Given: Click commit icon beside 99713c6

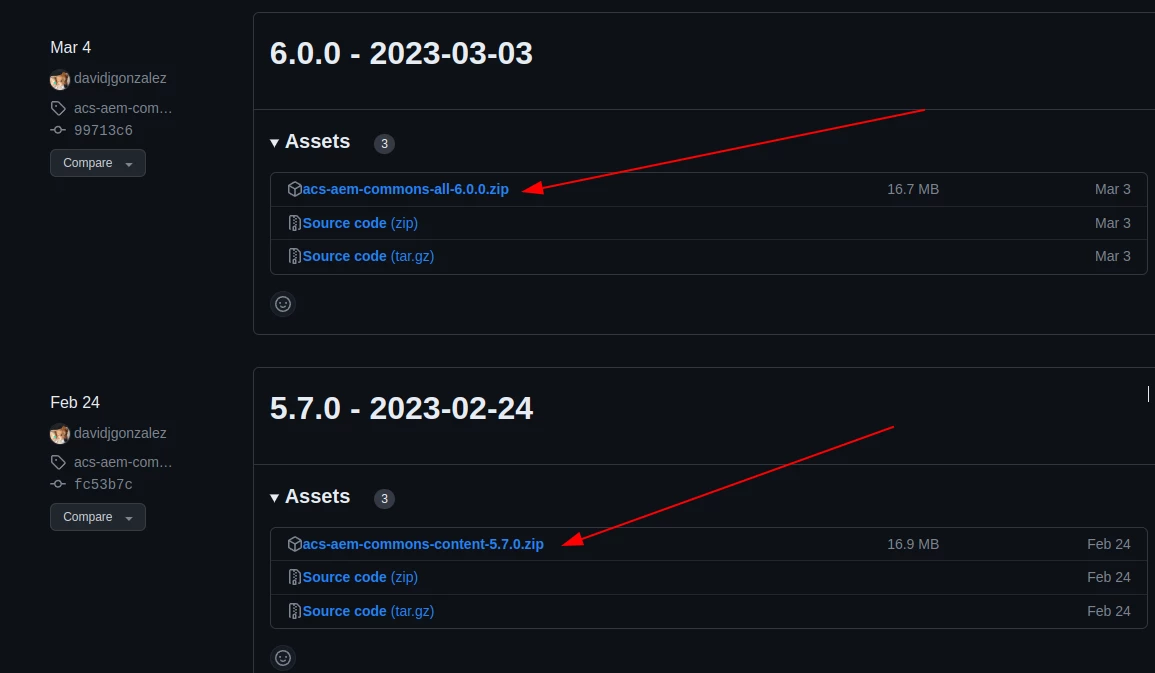Looking at the screenshot, I should point(58,130).
